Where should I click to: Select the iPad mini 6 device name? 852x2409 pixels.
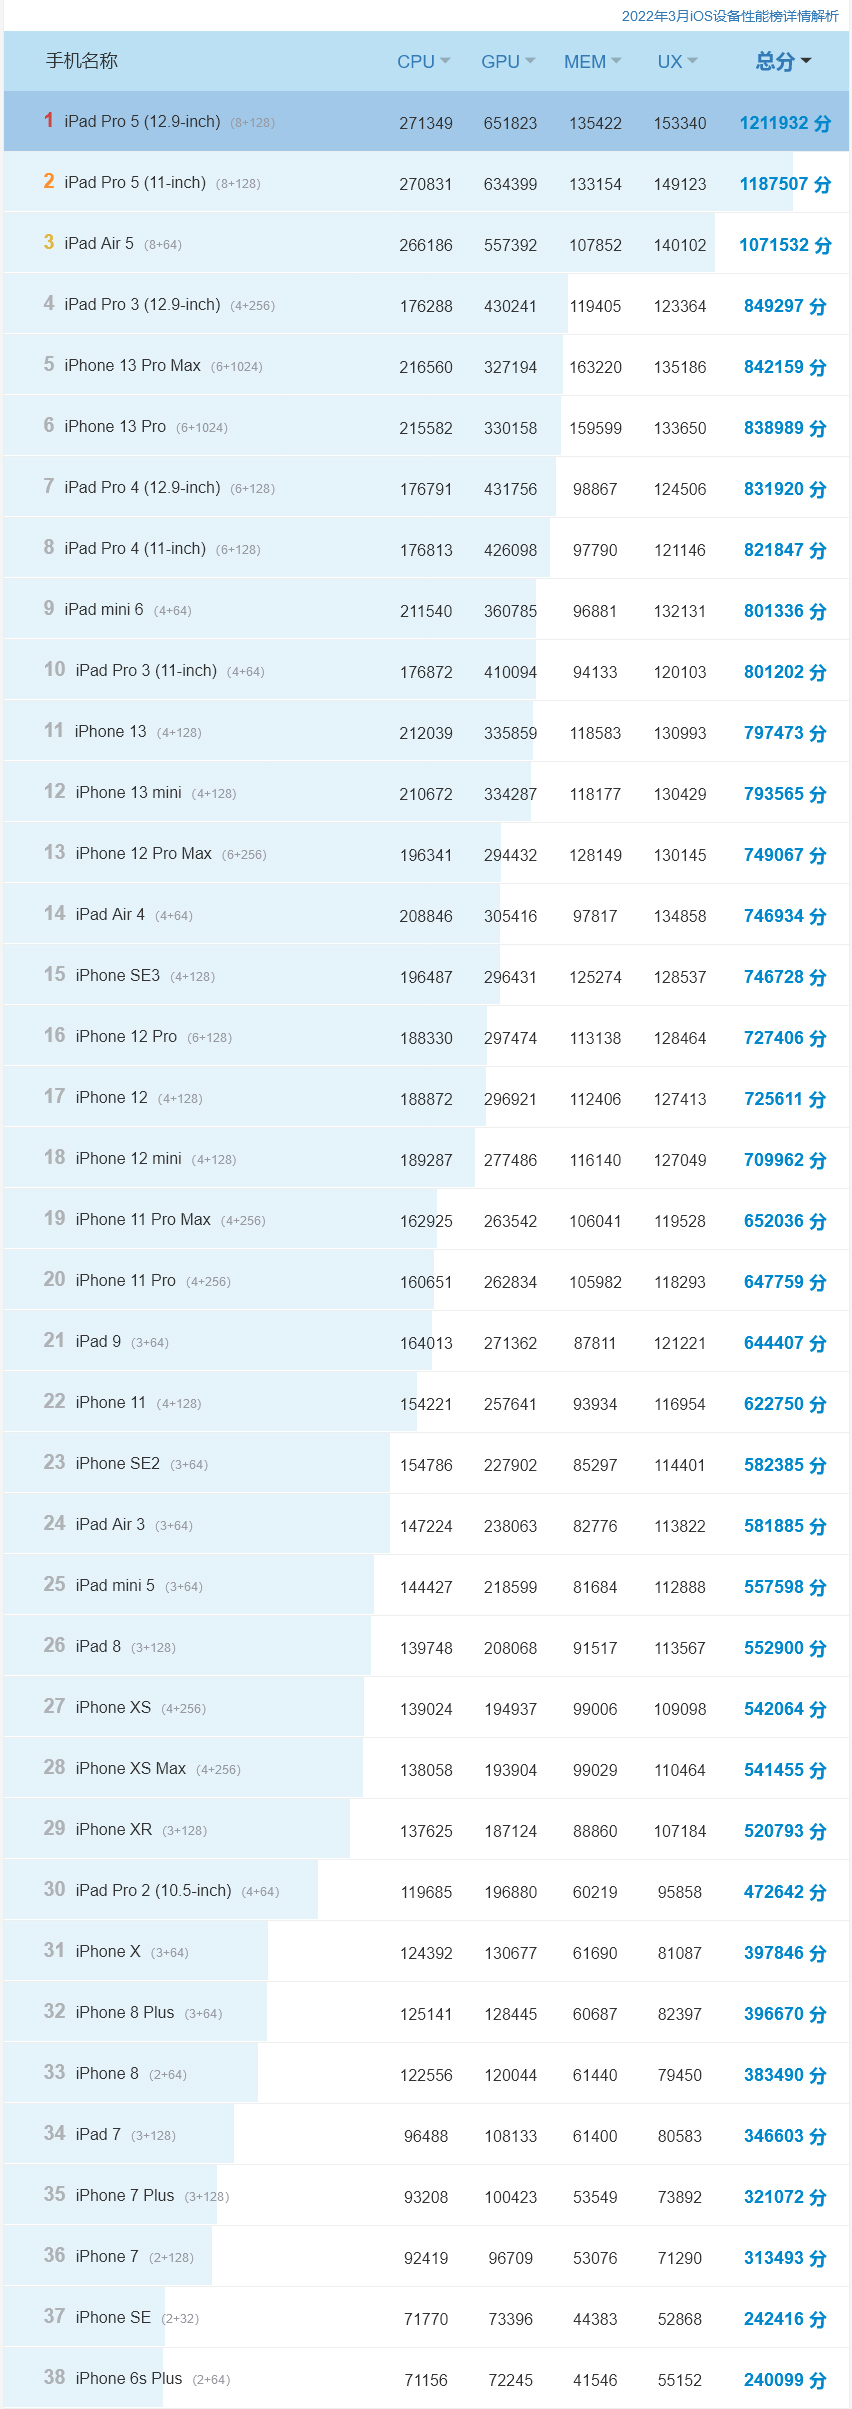tap(104, 610)
